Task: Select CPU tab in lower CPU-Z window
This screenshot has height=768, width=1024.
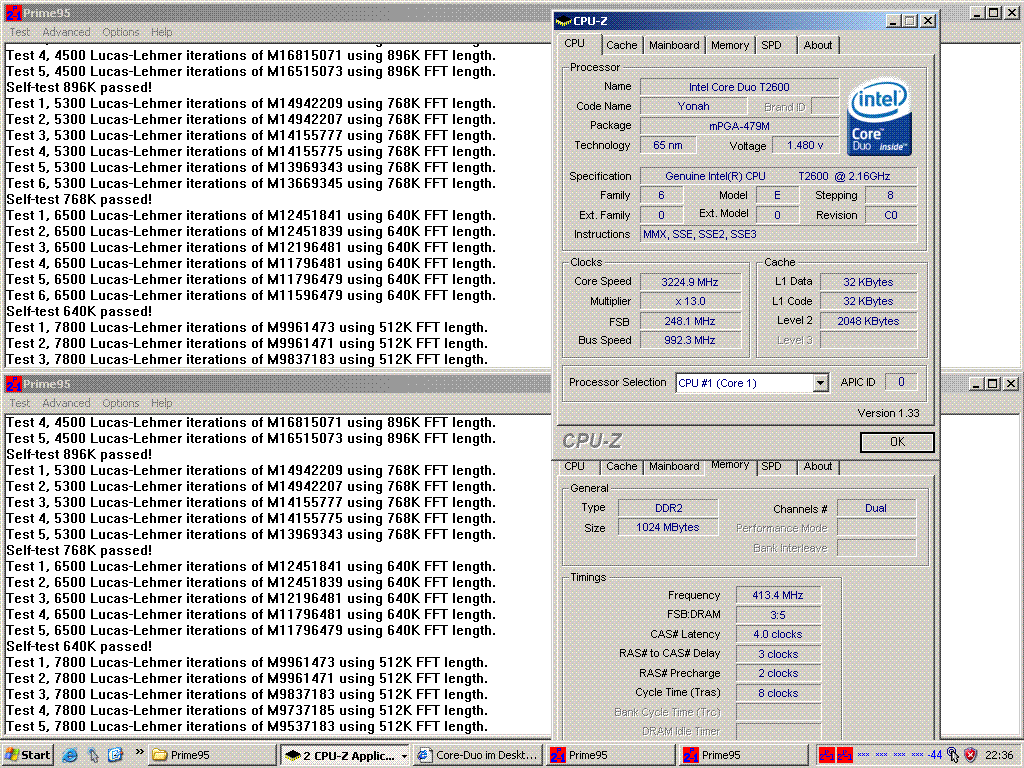Action: pyautogui.click(x=575, y=466)
